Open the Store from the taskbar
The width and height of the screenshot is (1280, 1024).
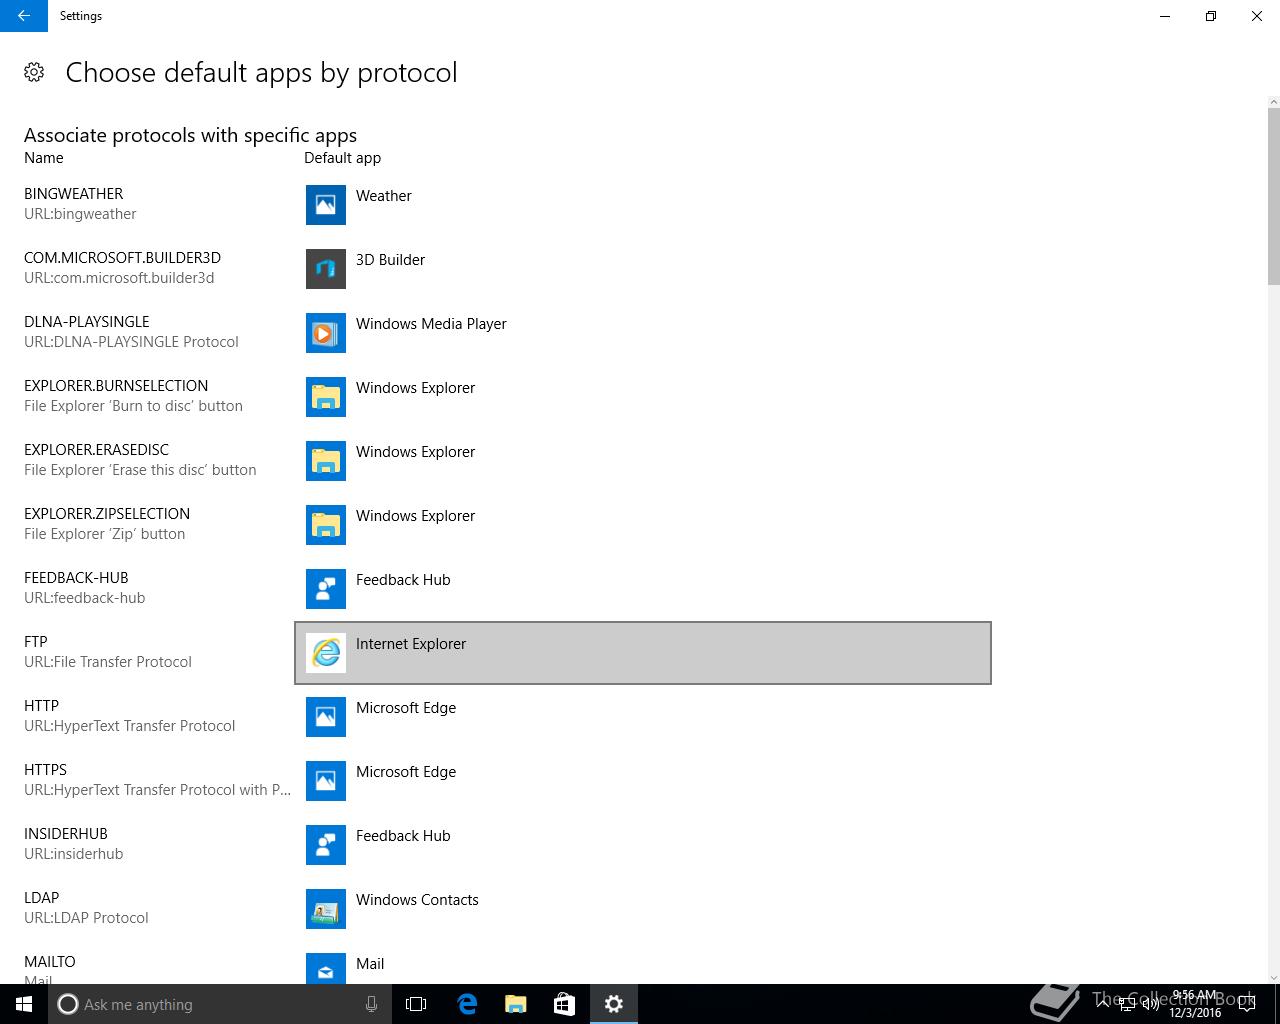point(565,1004)
